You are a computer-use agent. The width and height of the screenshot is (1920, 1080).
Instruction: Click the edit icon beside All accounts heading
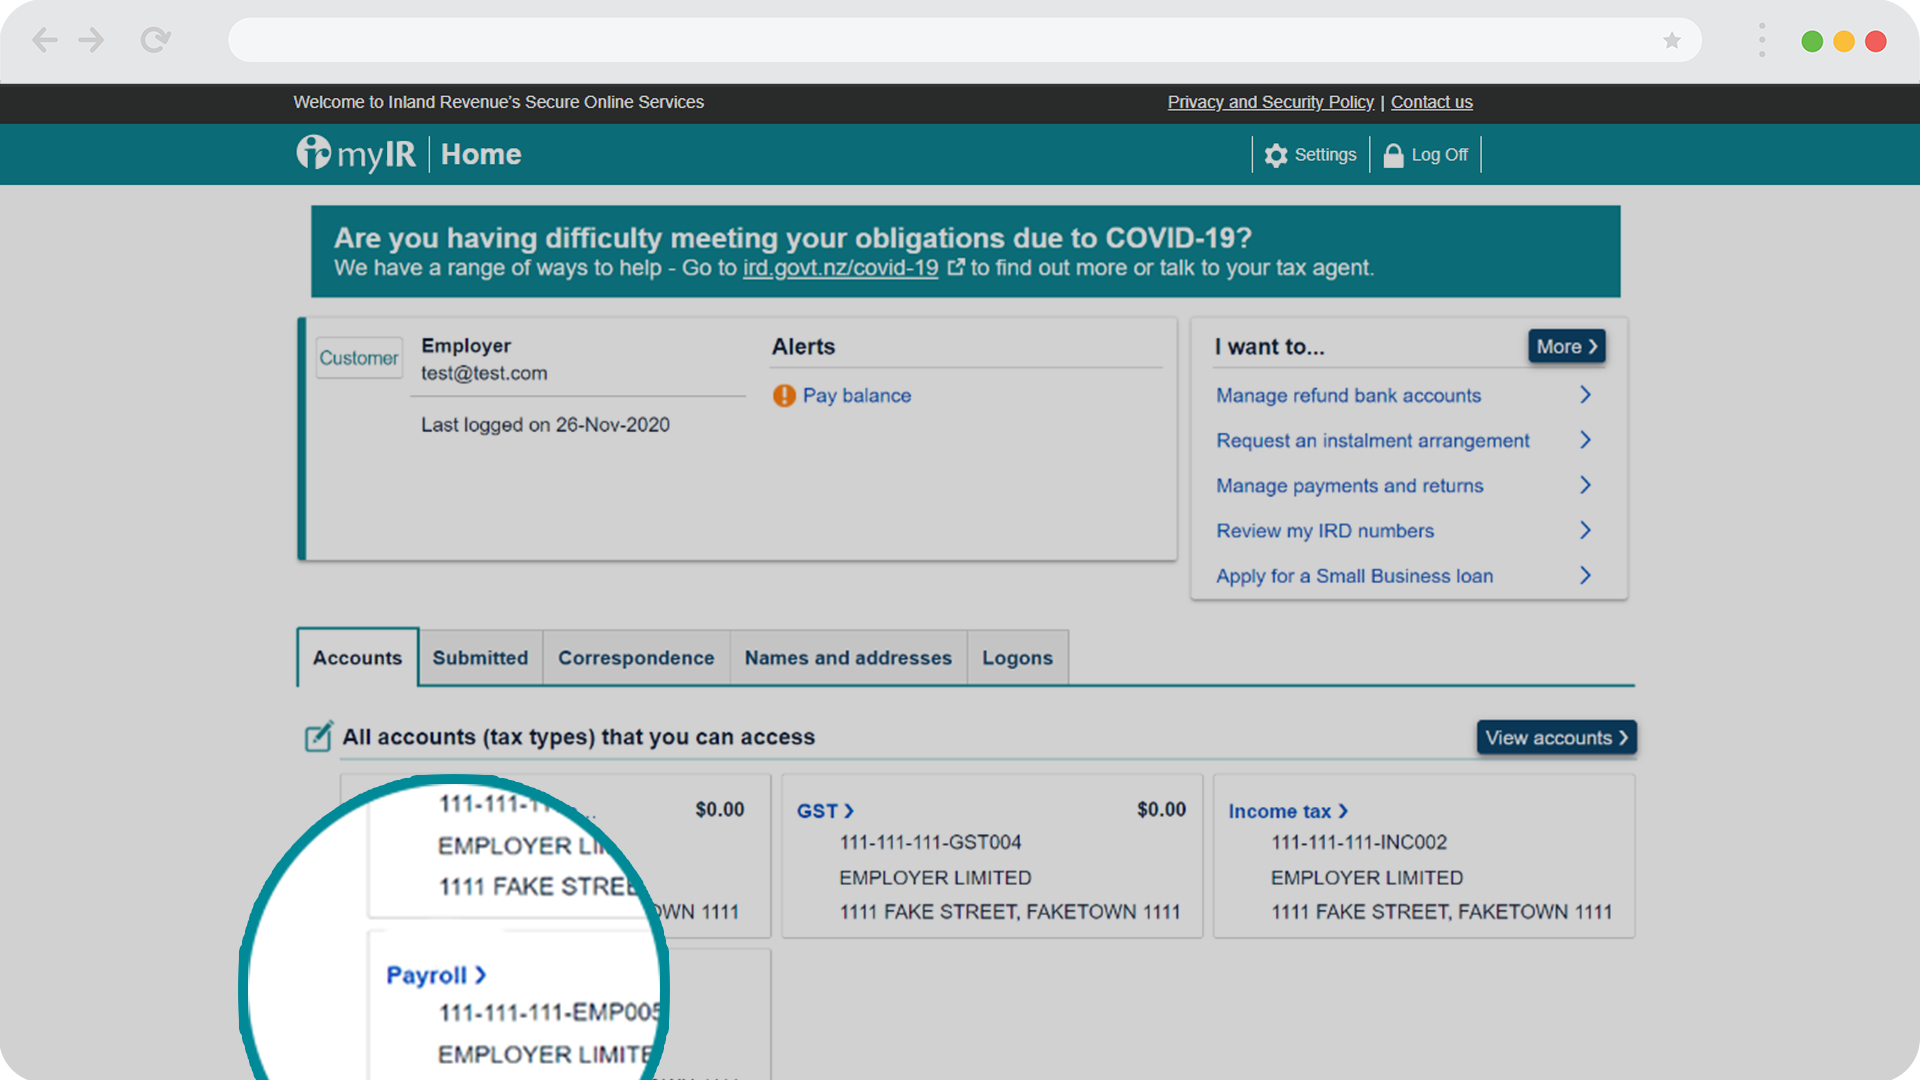point(318,737)
